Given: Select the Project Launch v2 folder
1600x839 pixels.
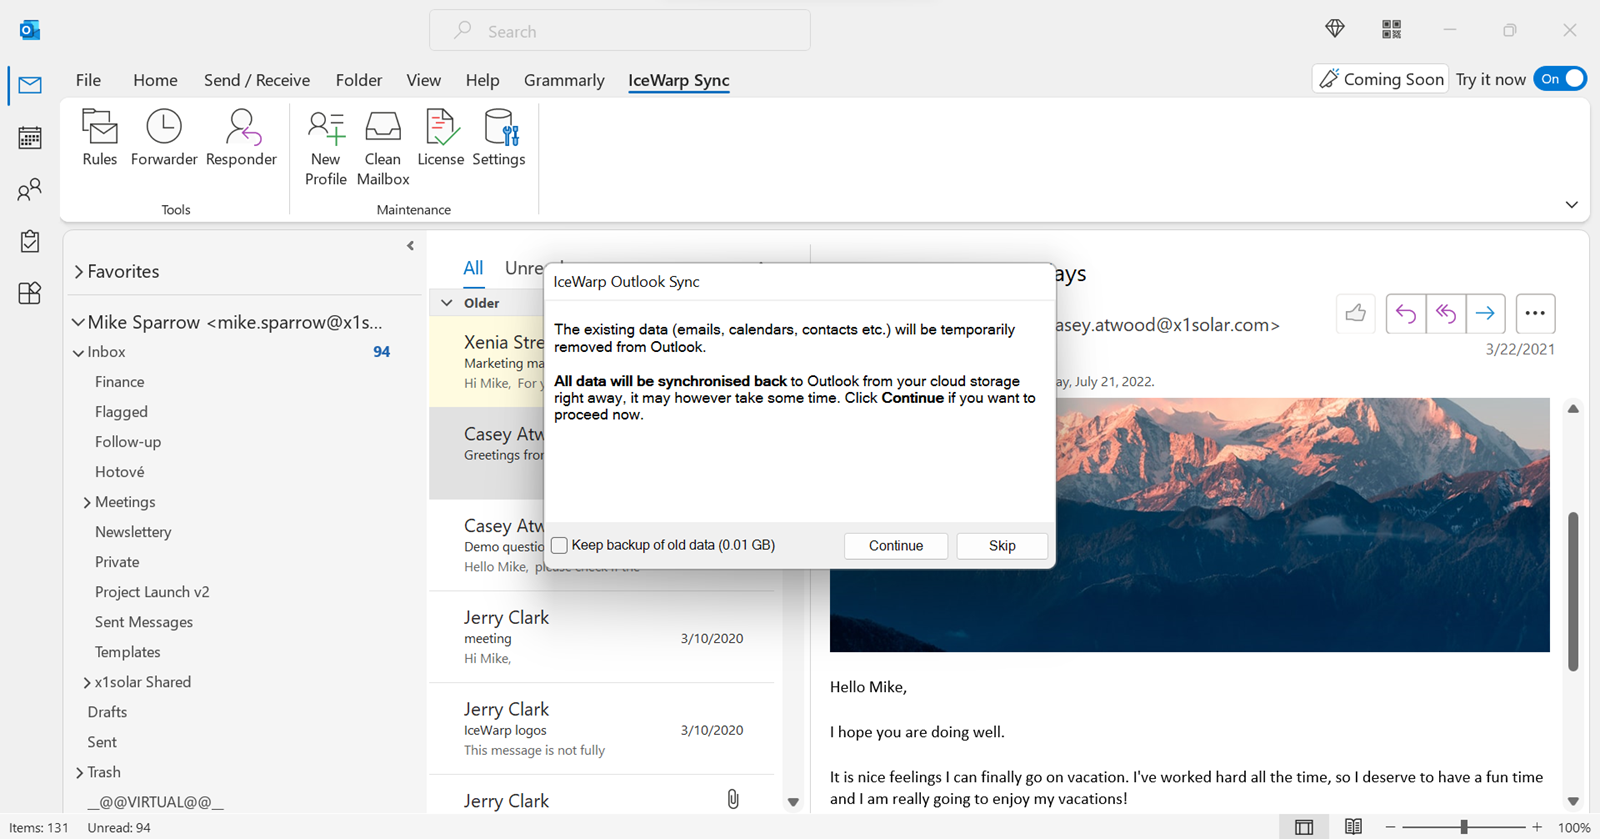Looking at the screenshot, I should coord(152,592).
